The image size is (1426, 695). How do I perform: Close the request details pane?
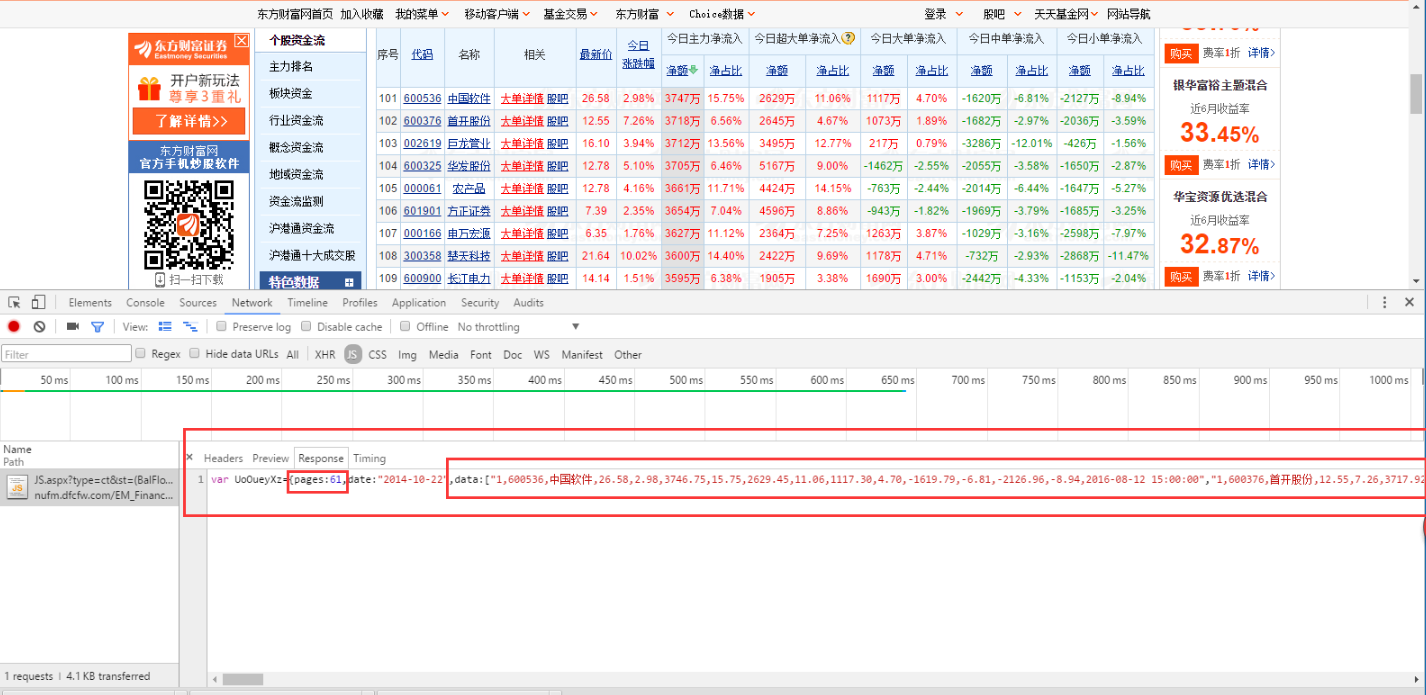click(x=190, y=458)
